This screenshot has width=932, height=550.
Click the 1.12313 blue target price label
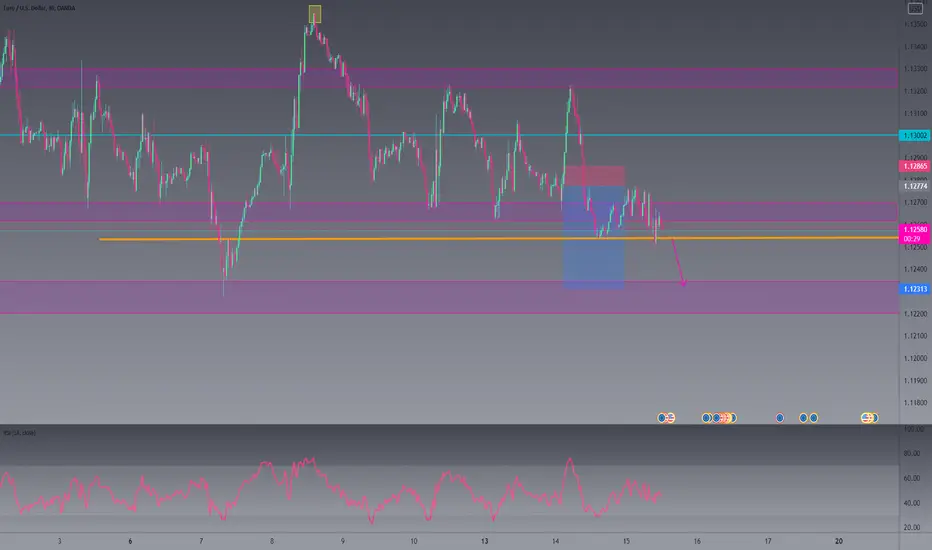(x=914, y=289)
